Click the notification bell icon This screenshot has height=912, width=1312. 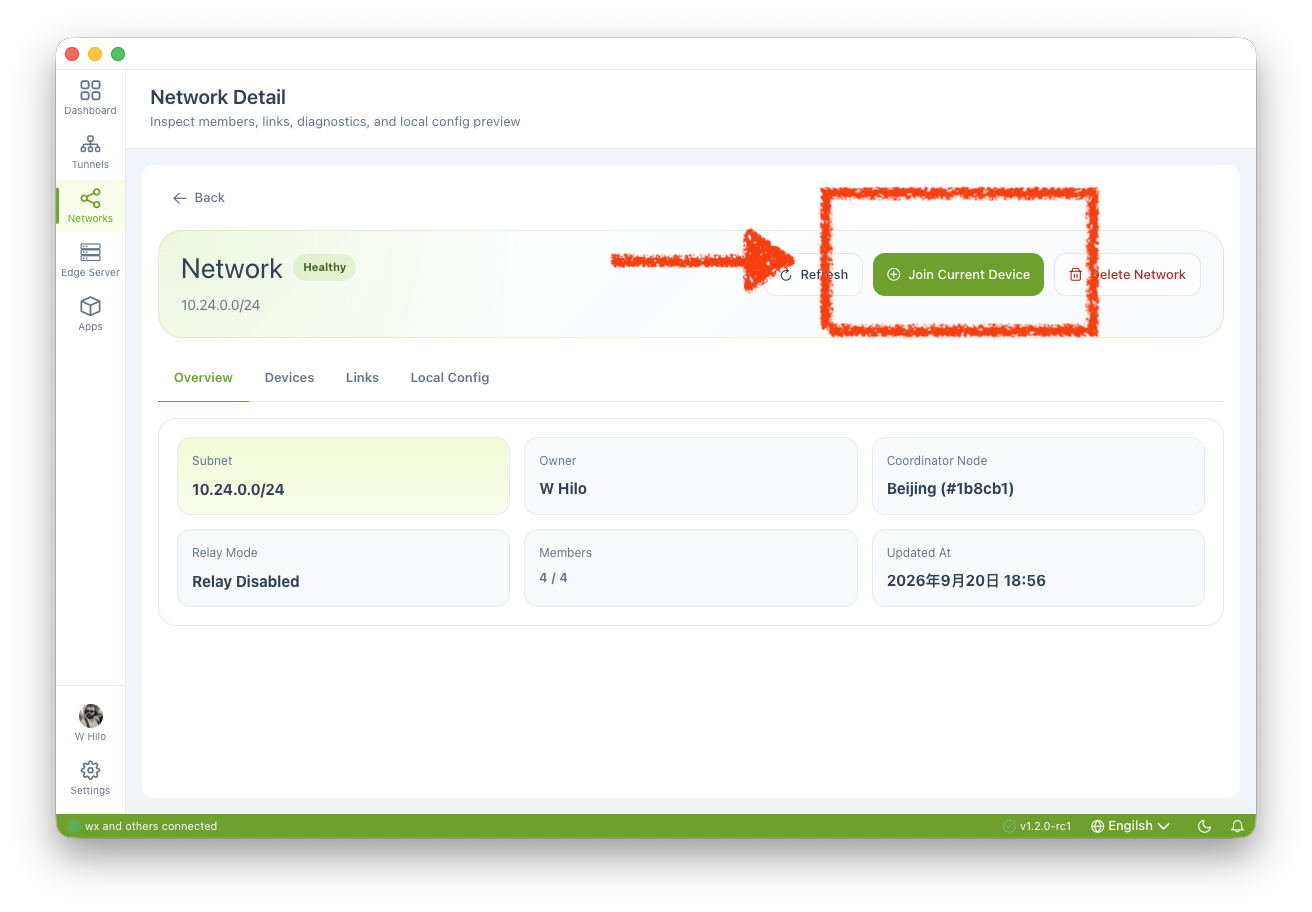(x=1237, y=826)
